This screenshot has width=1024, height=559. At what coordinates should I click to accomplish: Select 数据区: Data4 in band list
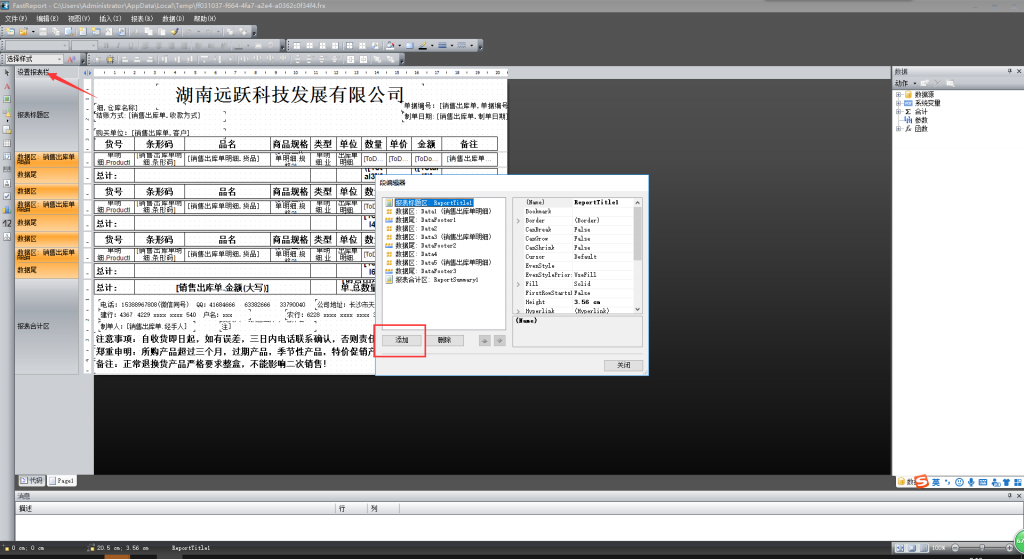(416, 254)
